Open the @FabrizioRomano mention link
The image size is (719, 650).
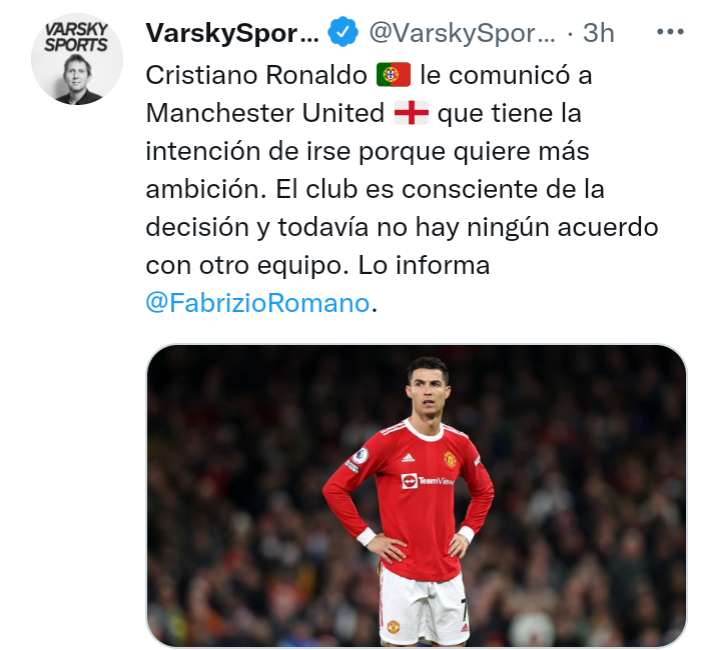click(x=257, y=303)
